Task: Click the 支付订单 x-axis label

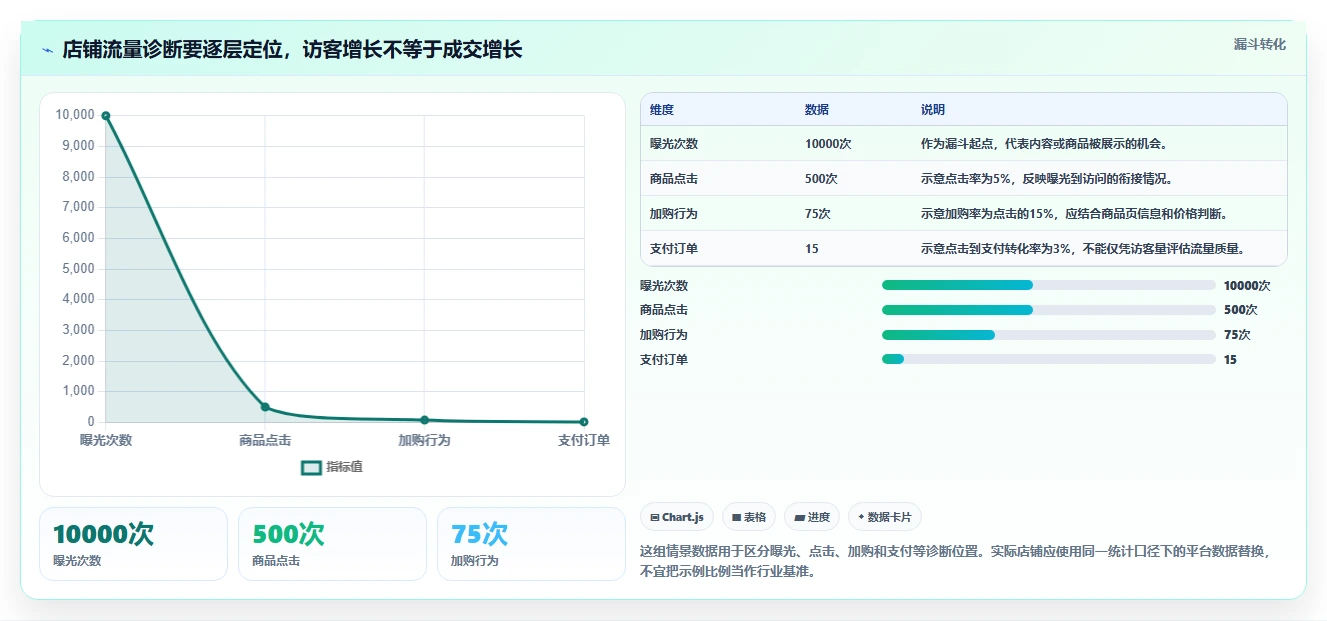Action: (x=584, y=440)
